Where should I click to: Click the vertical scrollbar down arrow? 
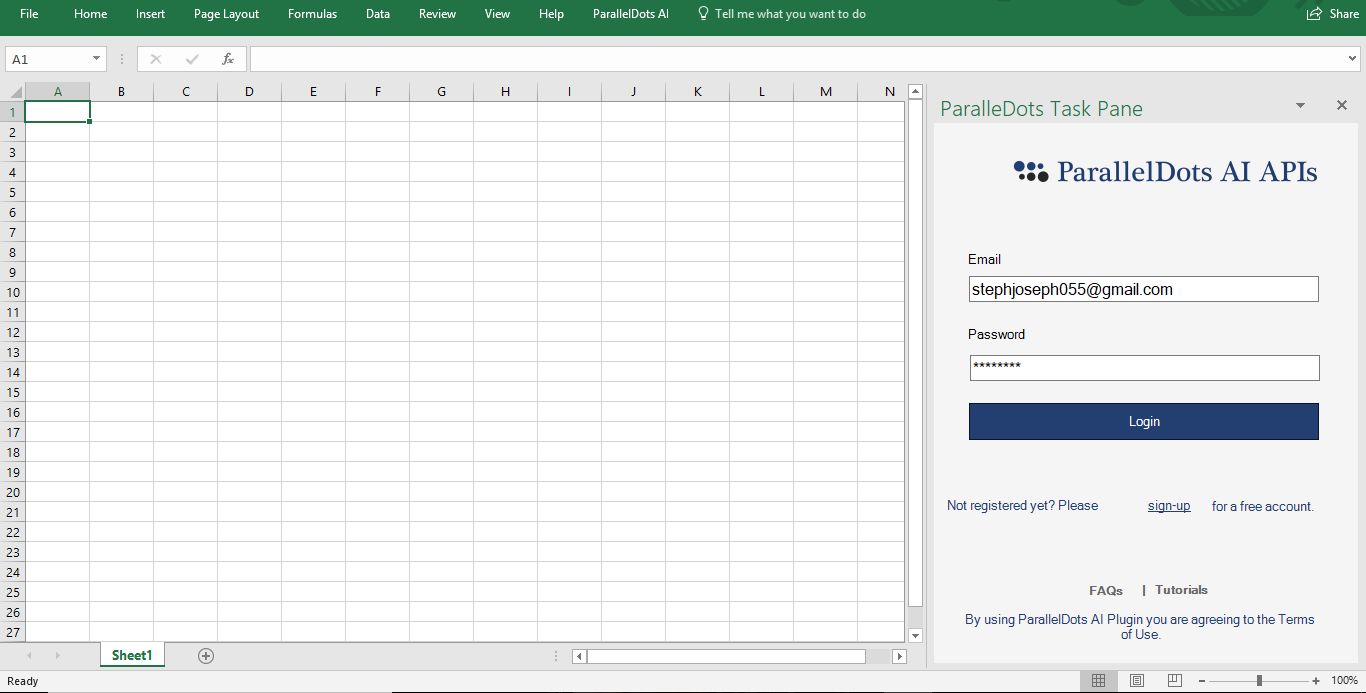915,635
